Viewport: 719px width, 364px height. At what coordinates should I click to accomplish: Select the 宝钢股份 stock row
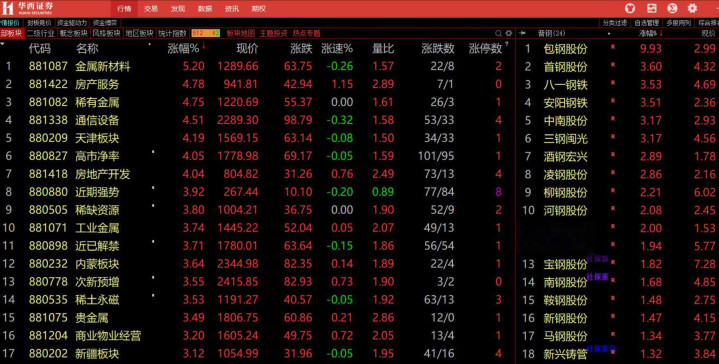[x=618, y=264]
